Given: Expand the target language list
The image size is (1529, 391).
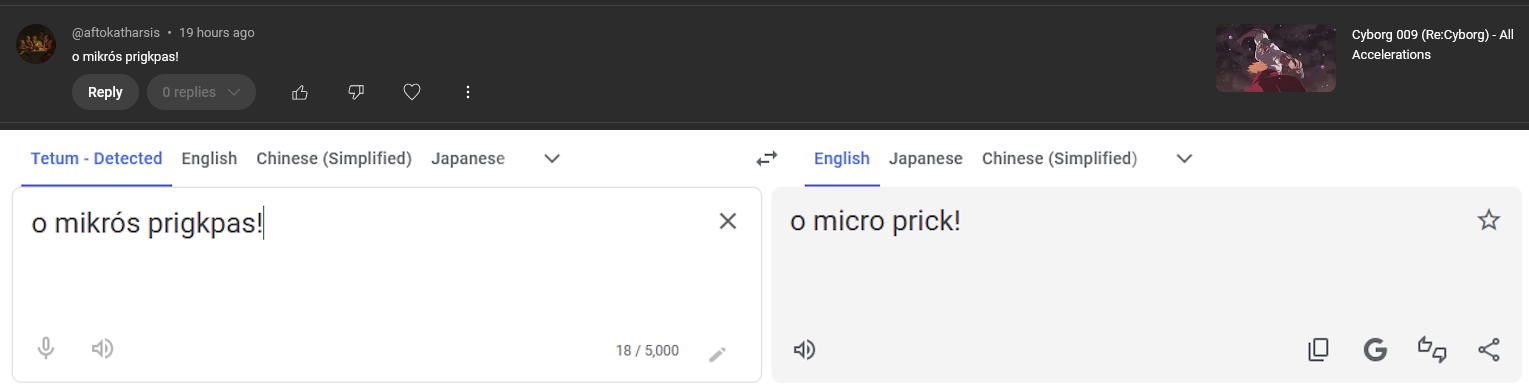Looking at the screenshot, I should (x=1185, y=158).
